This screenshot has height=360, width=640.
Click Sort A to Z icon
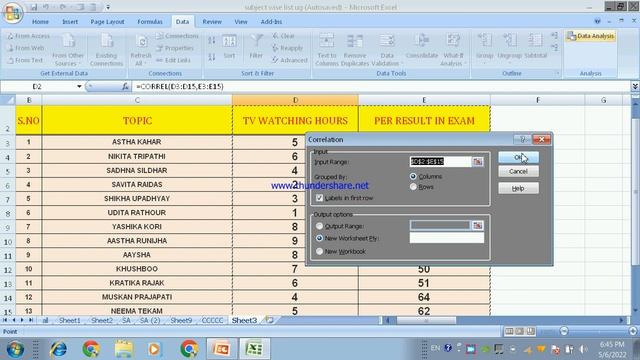[x=211, y=40]
